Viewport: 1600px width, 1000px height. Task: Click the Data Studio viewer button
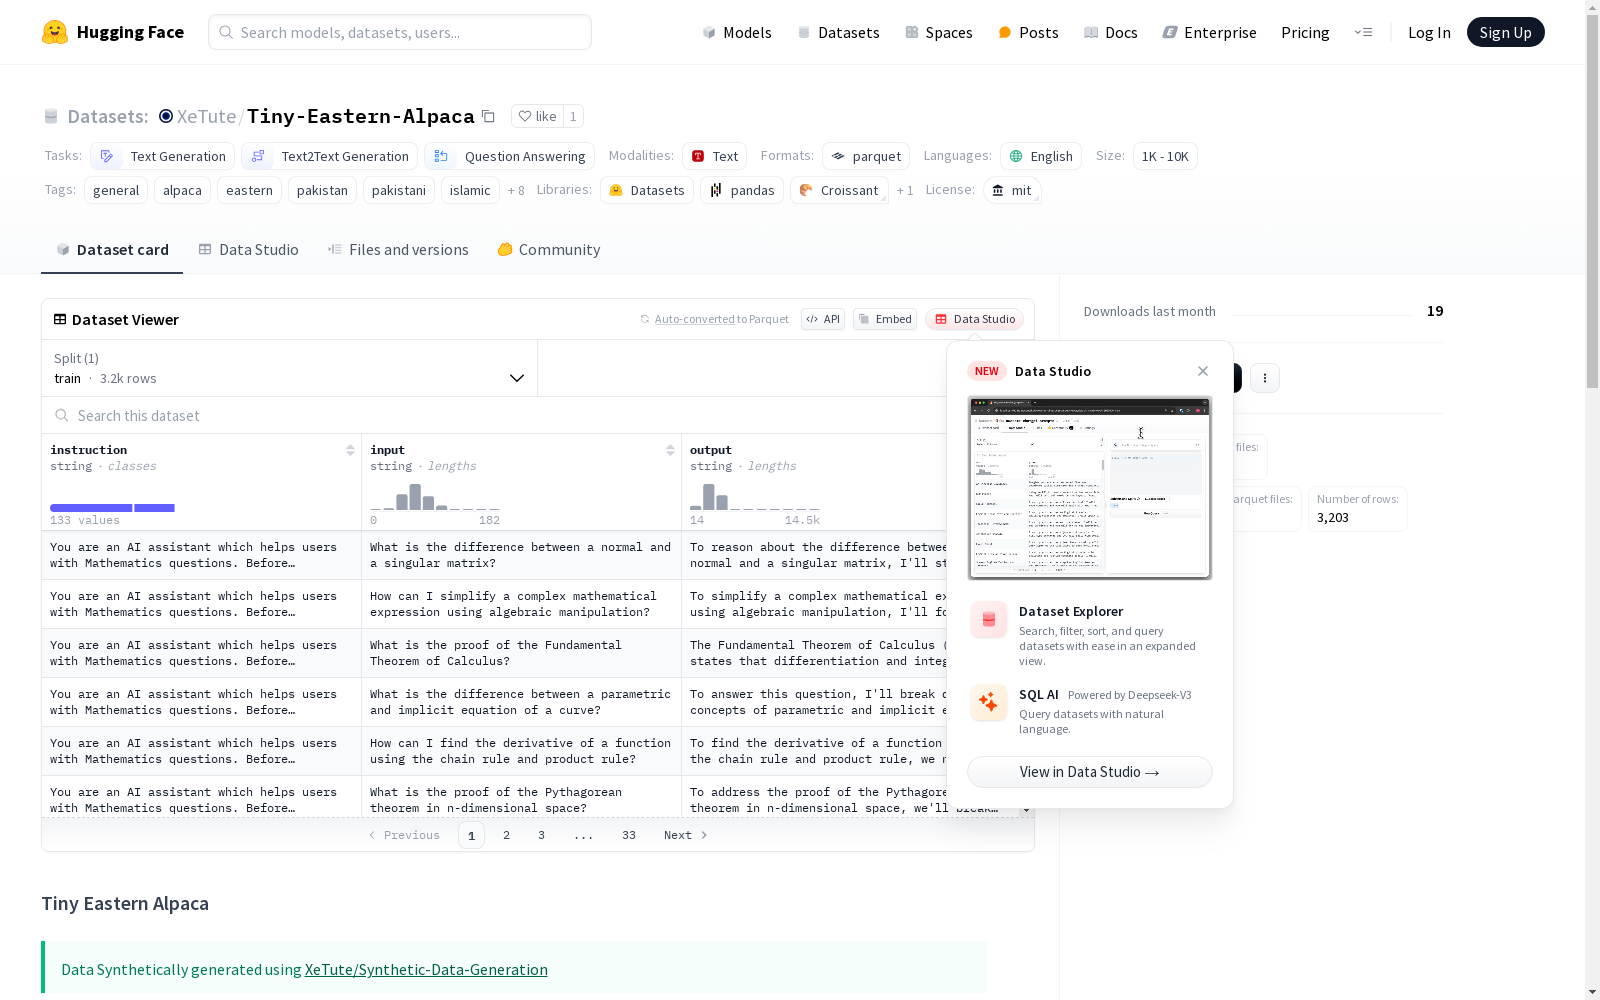click(x=975, y=319)
